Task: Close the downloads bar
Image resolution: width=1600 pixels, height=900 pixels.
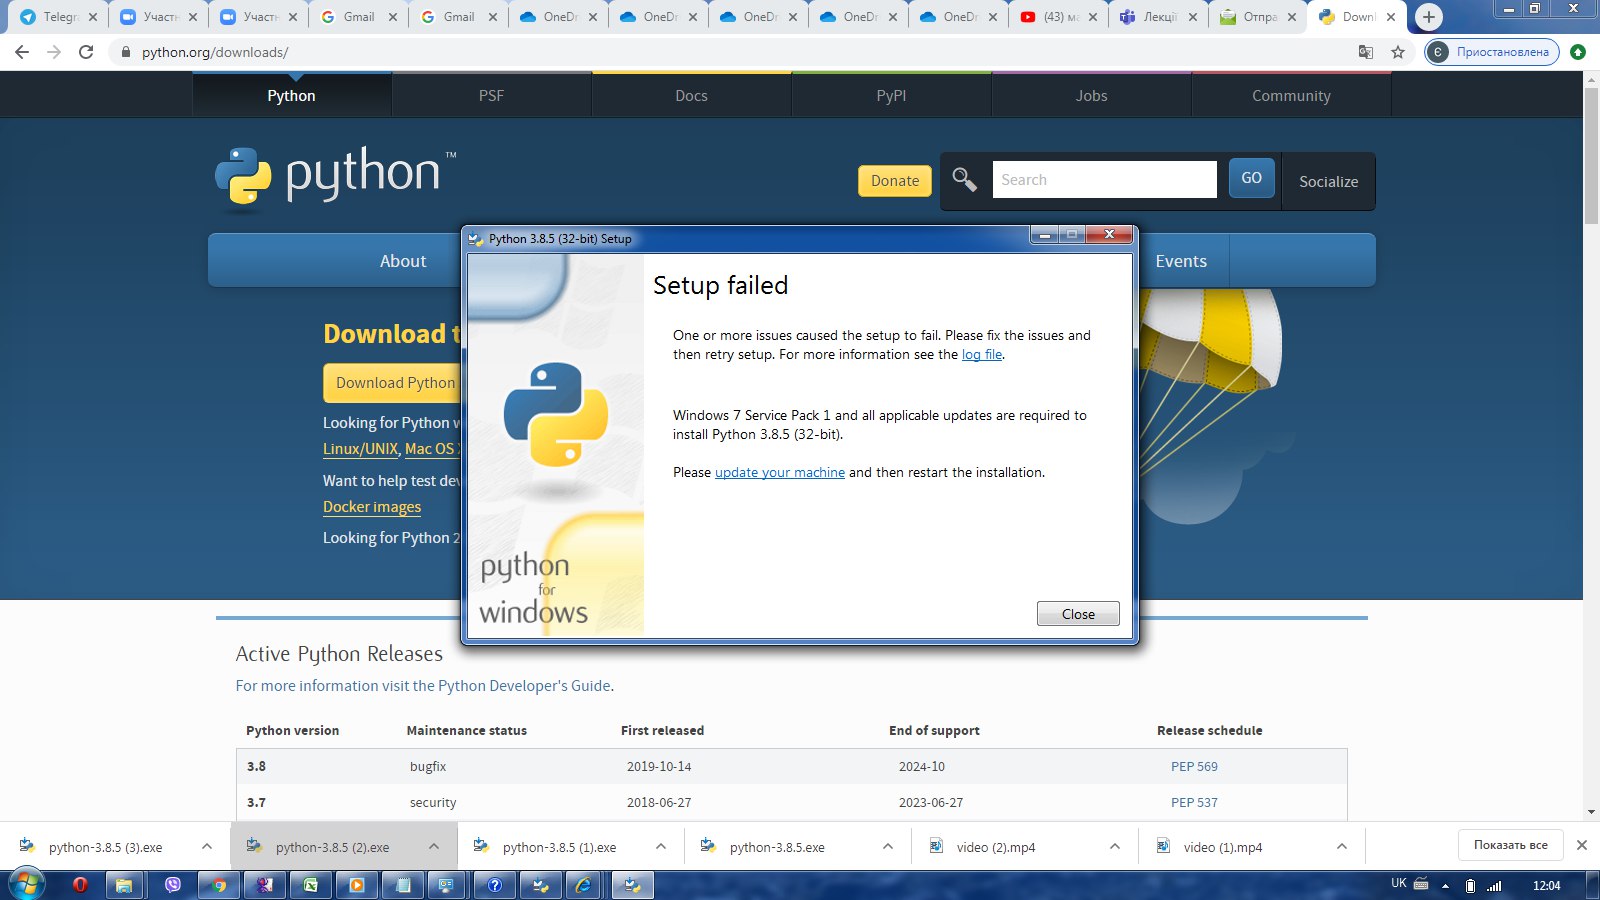Action: [1582, 845]
